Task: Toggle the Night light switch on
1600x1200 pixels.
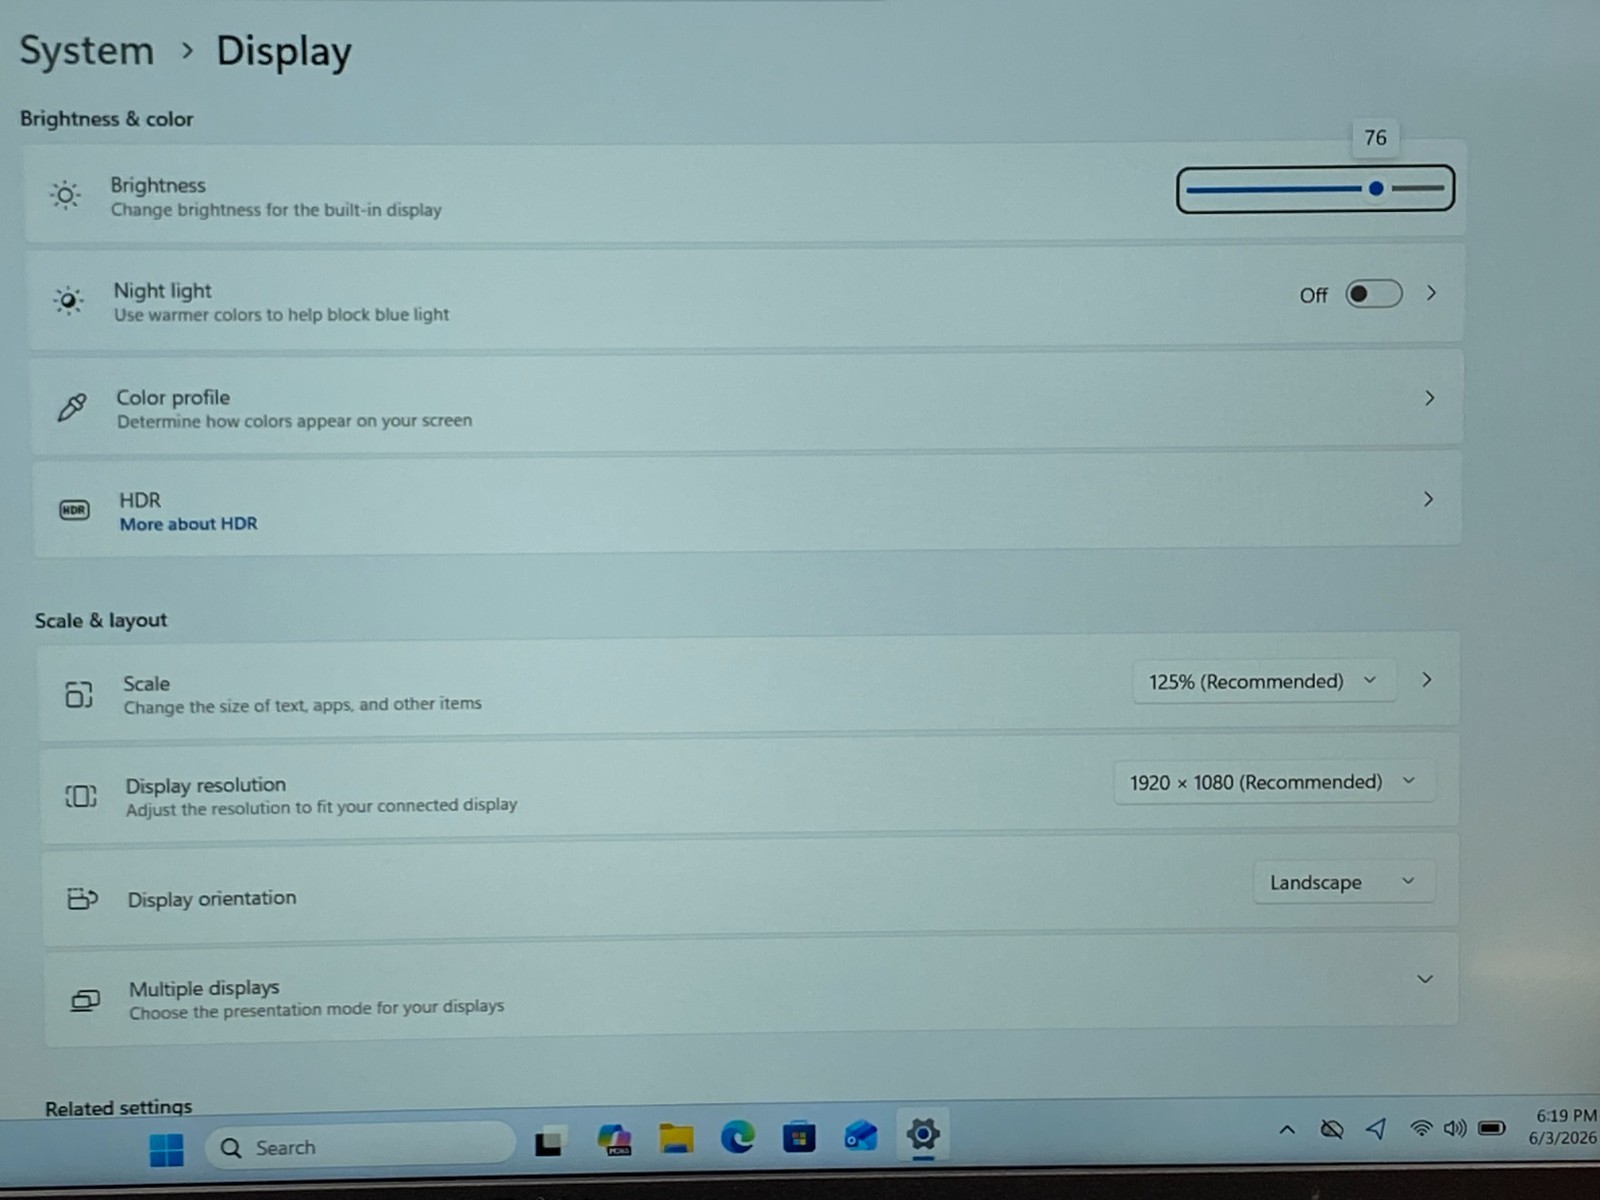Action: pos(1373,294)
